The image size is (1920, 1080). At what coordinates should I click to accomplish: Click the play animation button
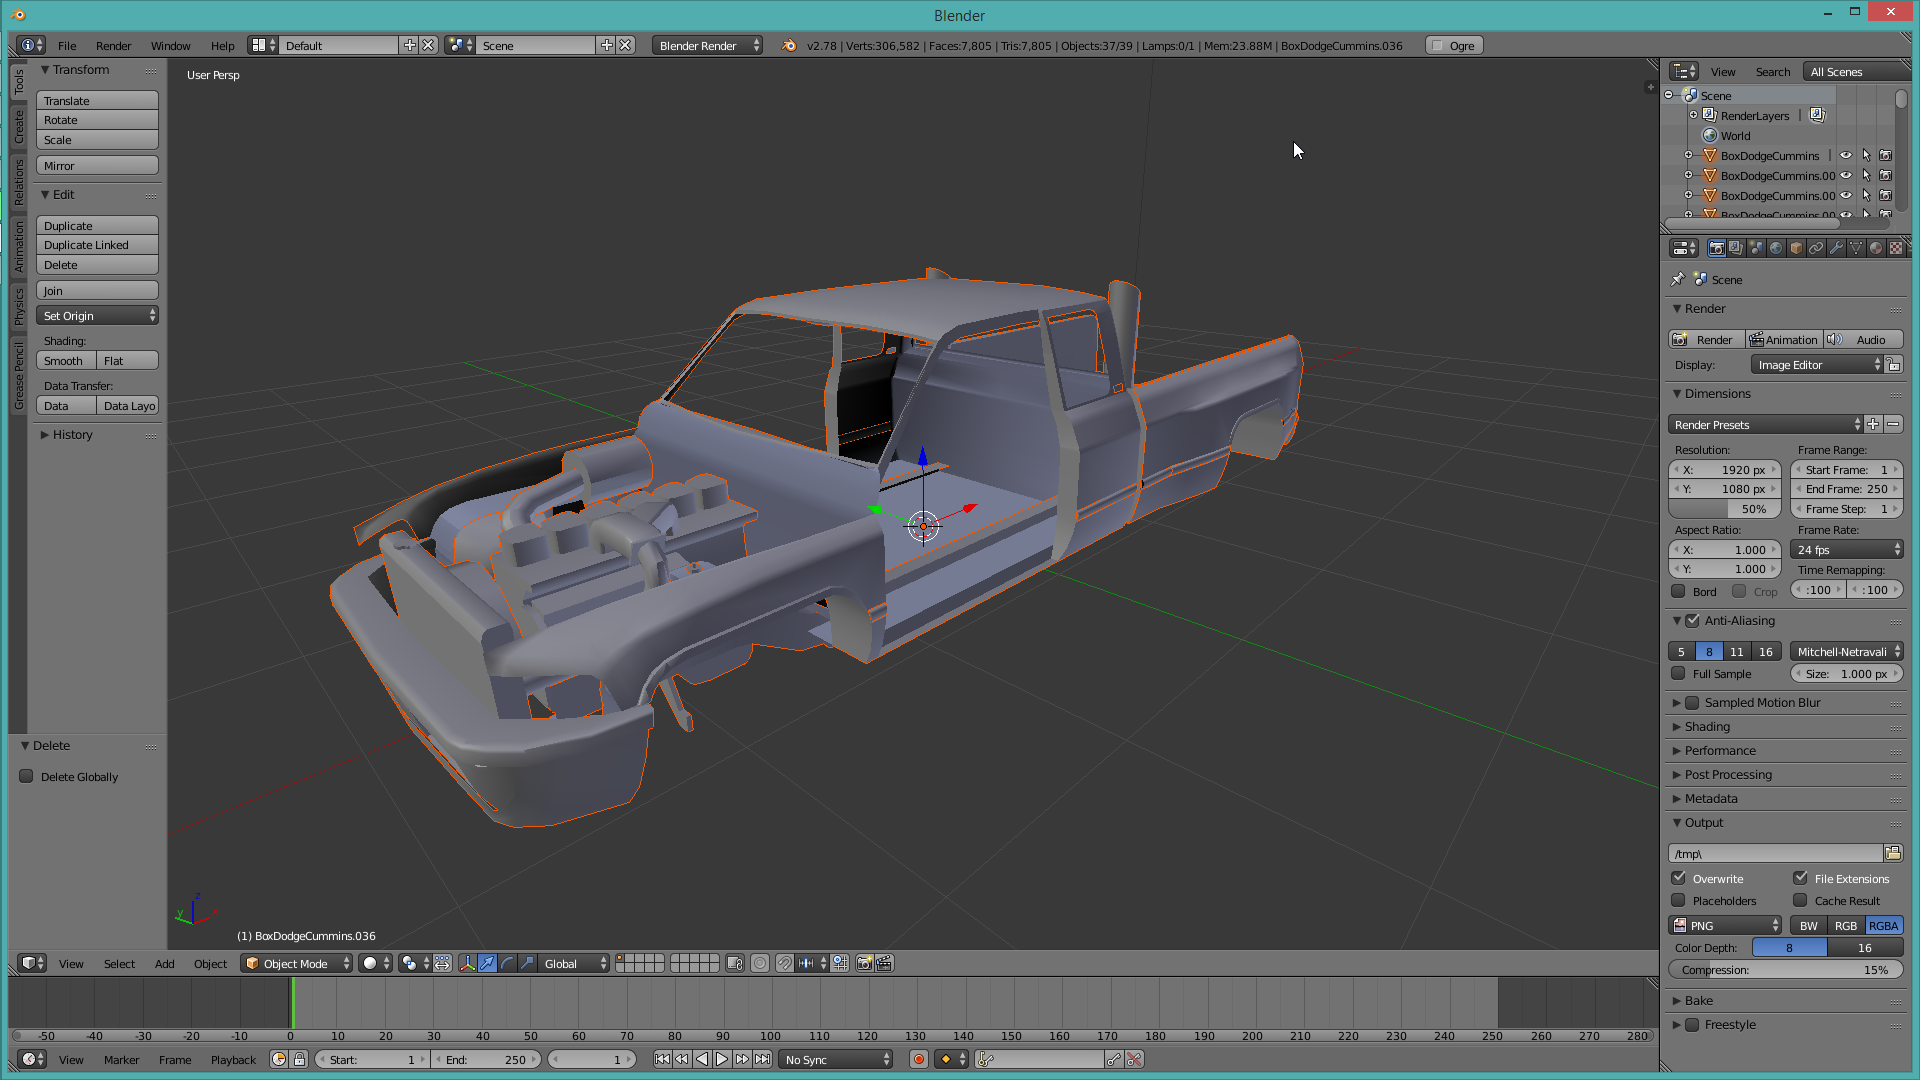[x=722, y=1059]
